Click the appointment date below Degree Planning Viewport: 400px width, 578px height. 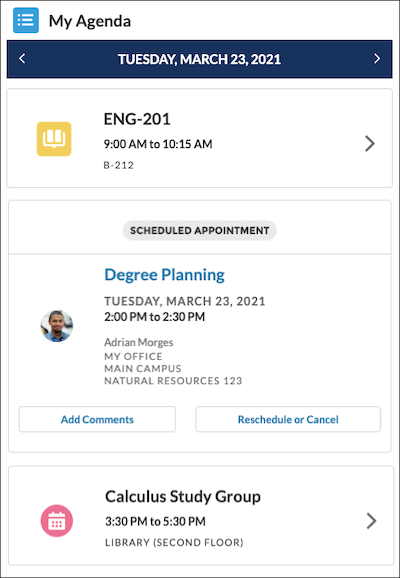[185, 301]
